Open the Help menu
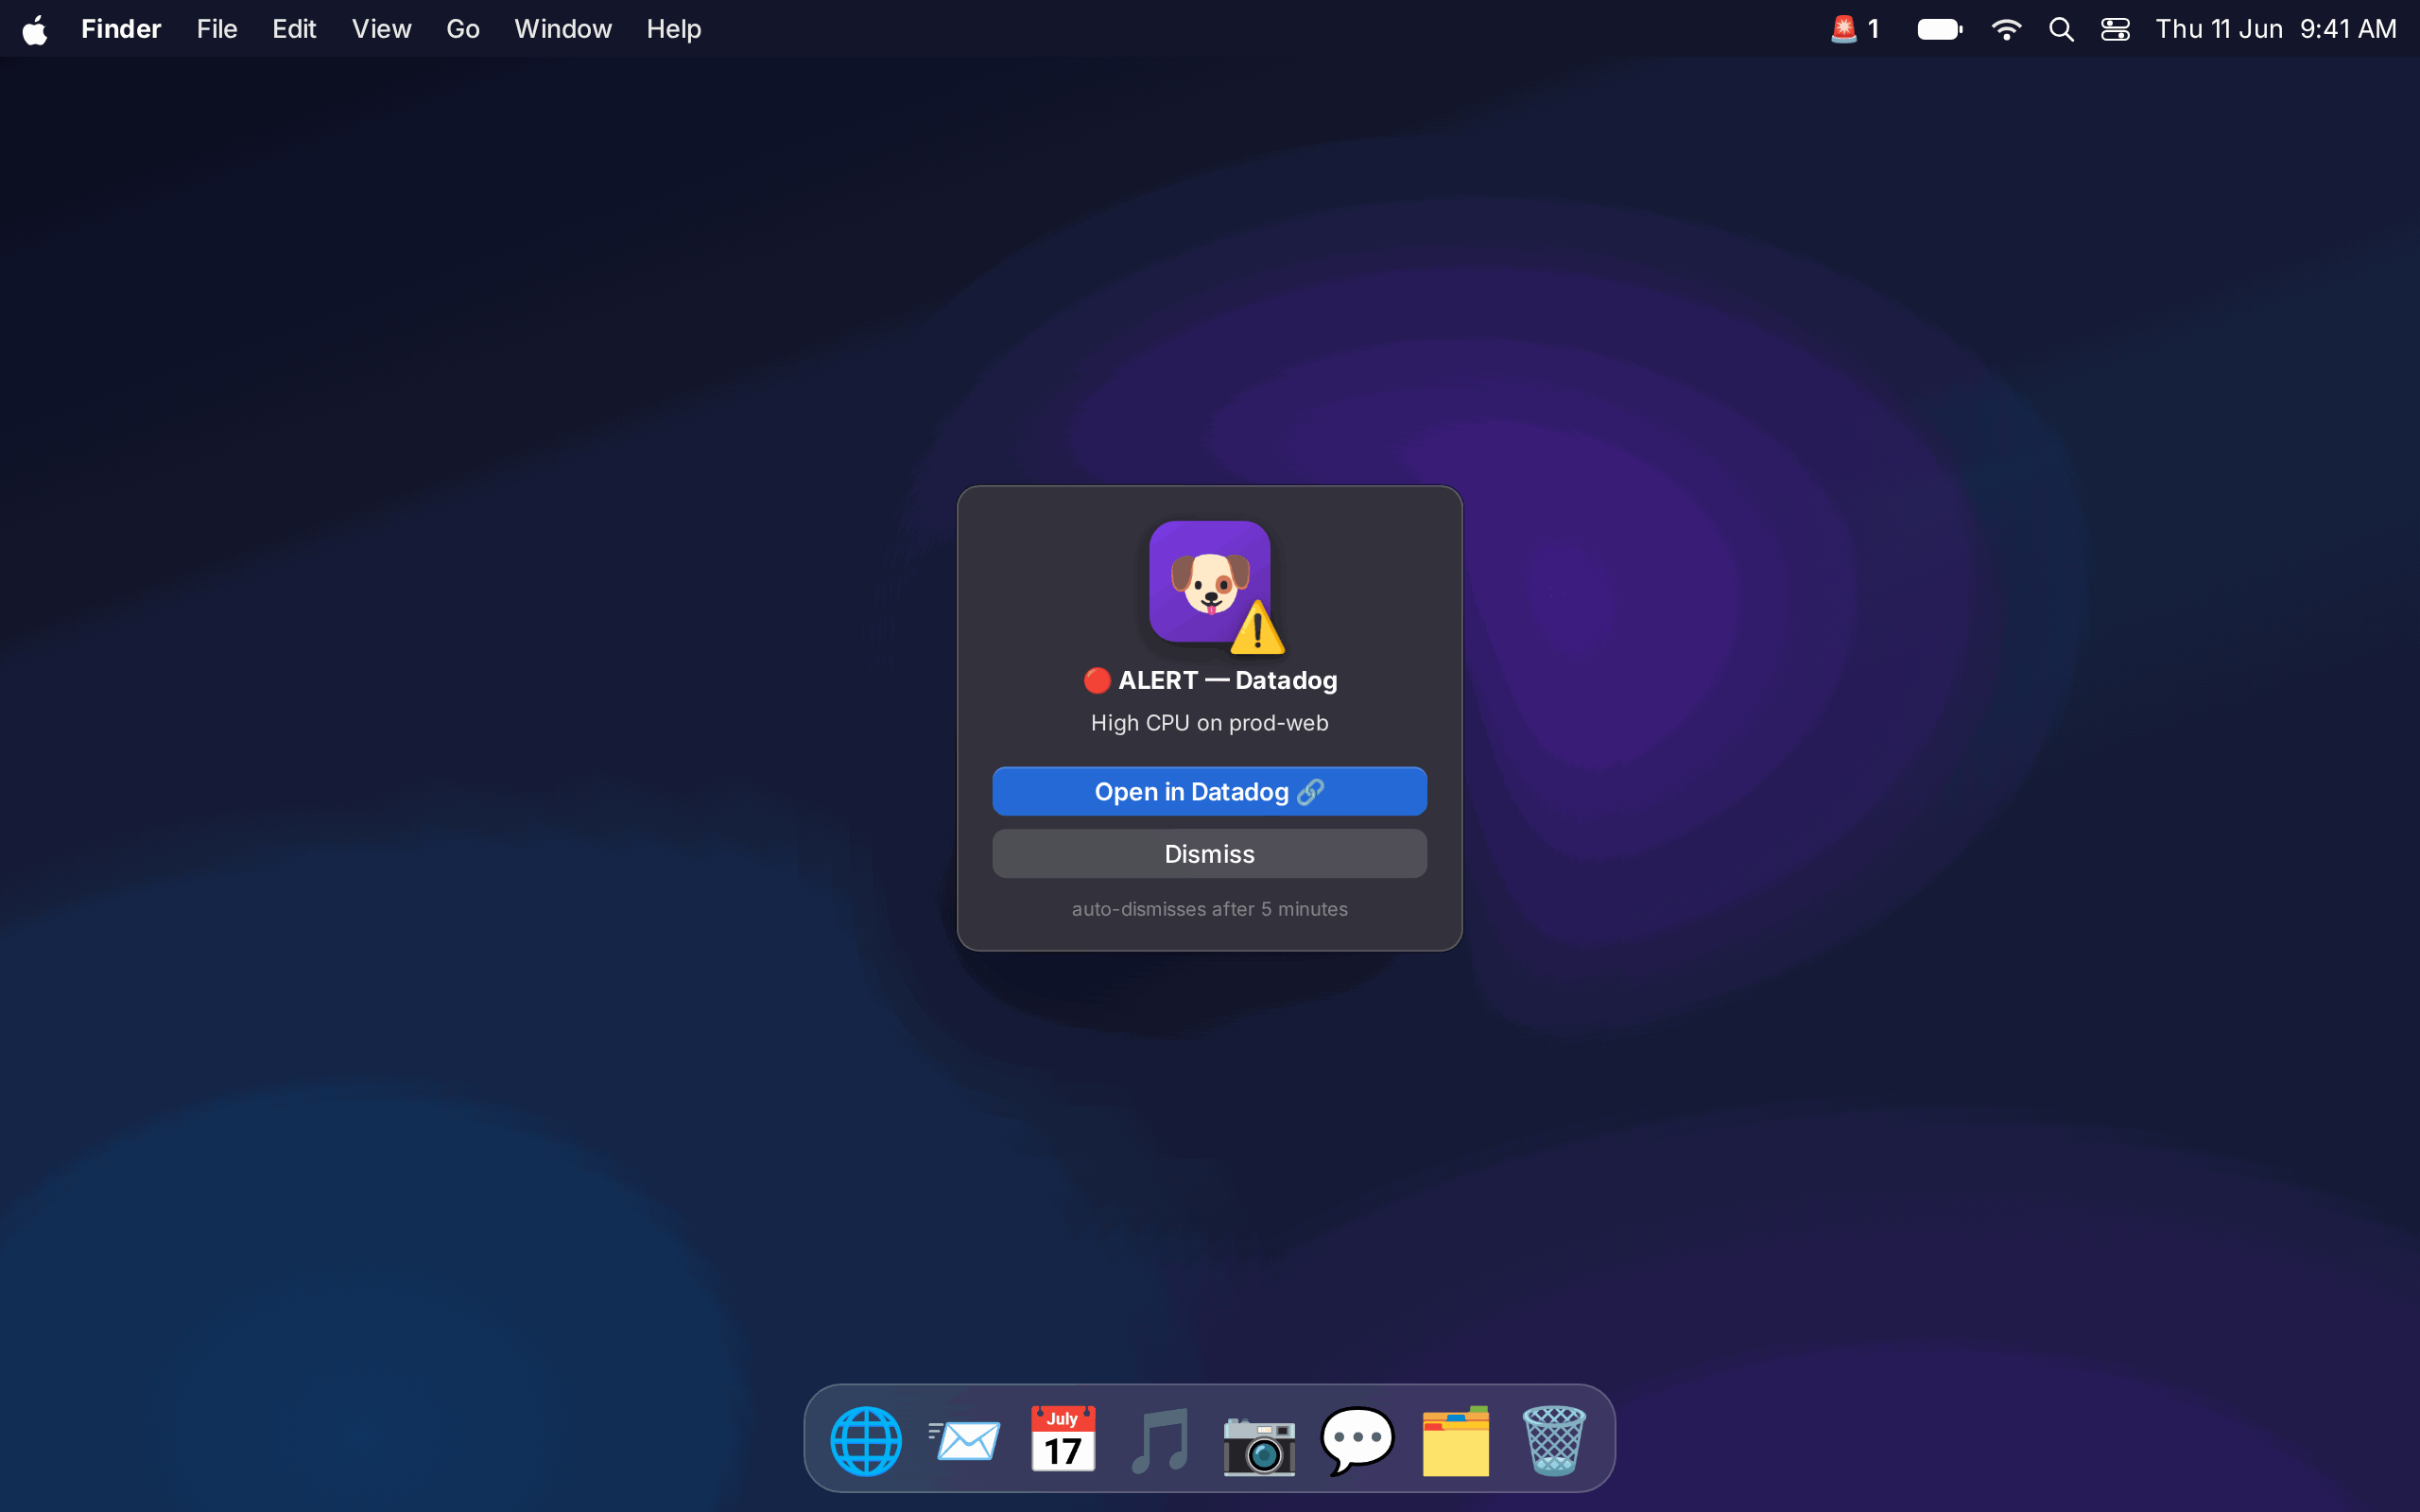Viewport: 2420px width, 1512px height. click(x=674, y=29)
